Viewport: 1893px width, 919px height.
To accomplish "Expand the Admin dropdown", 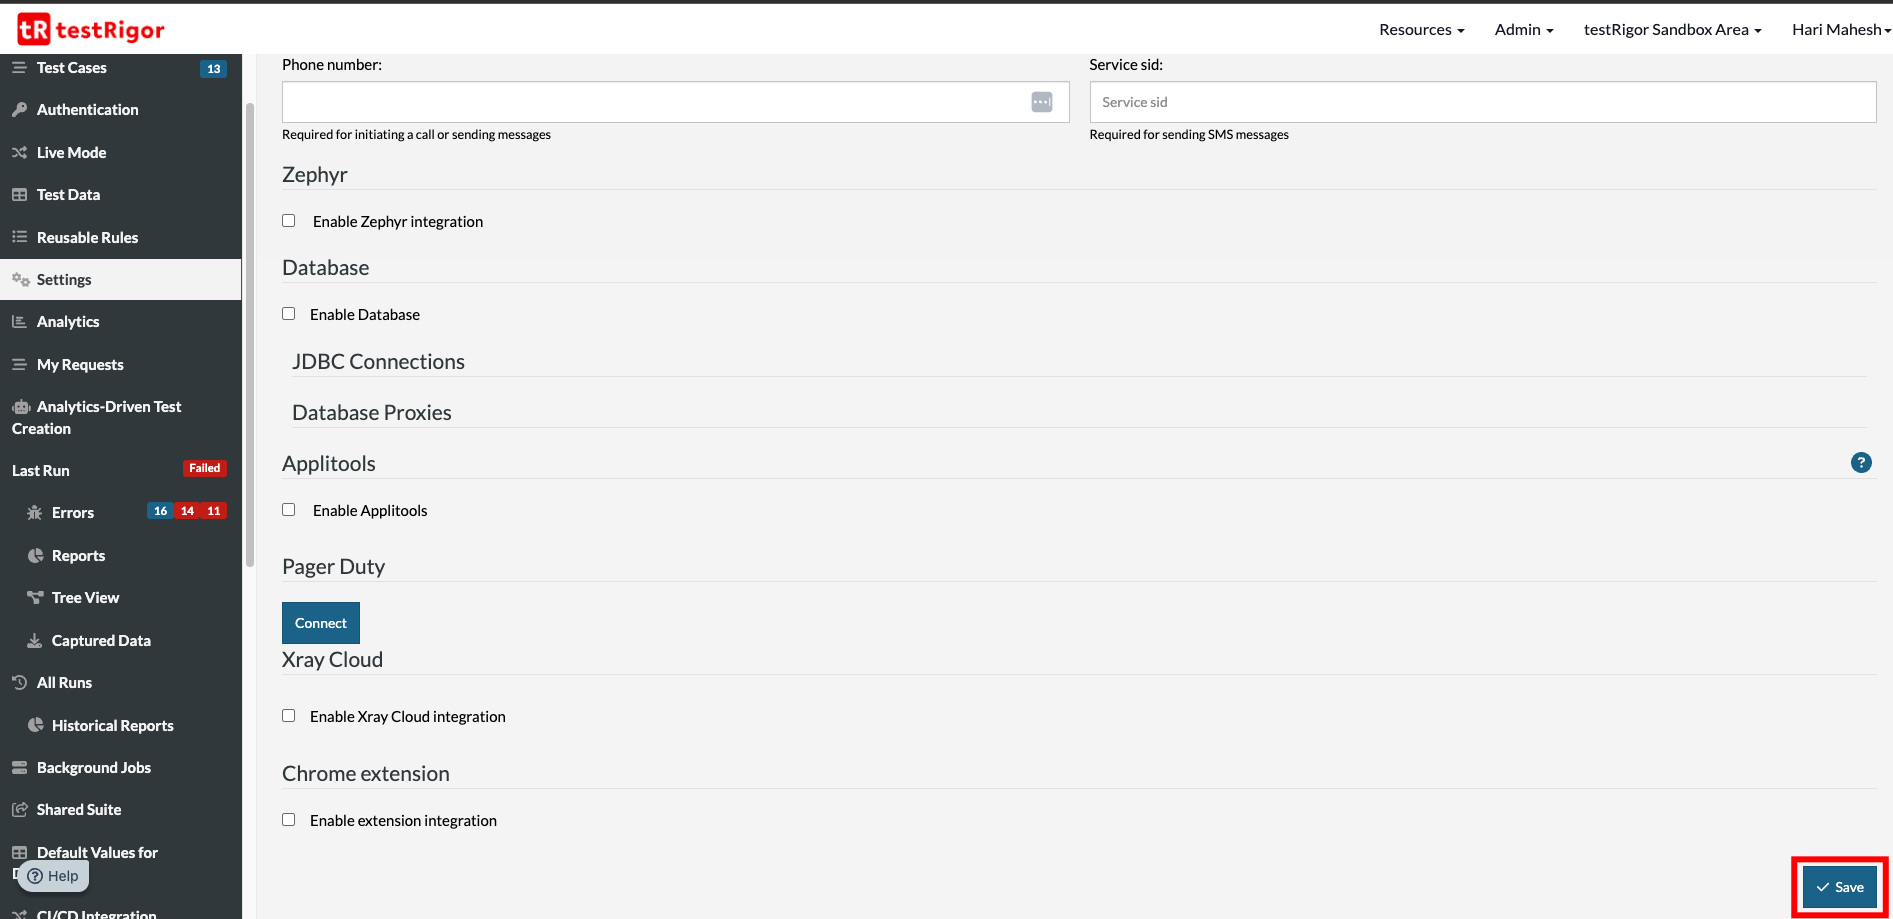I will point(1524,30).
